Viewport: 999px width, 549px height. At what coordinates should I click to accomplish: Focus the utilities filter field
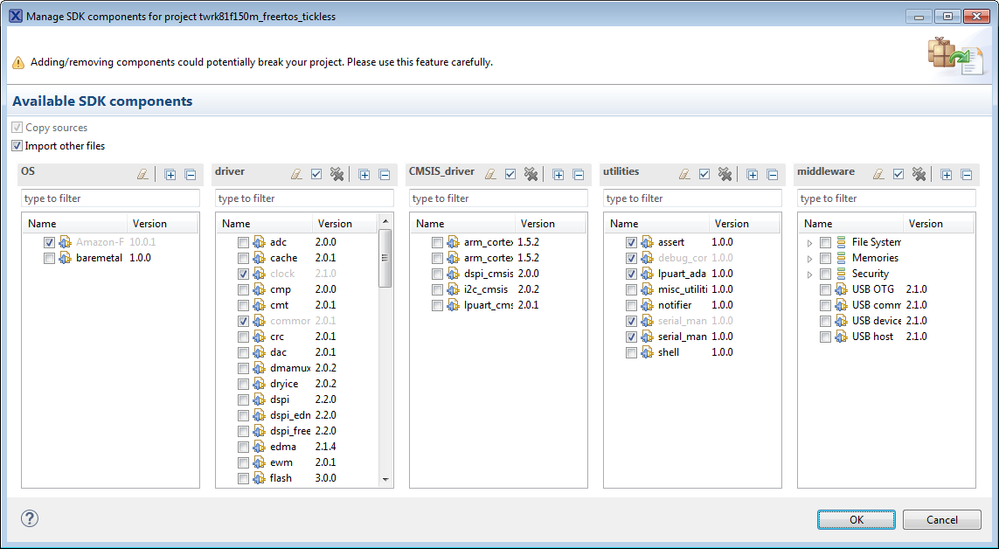click(x=693, y=198)
